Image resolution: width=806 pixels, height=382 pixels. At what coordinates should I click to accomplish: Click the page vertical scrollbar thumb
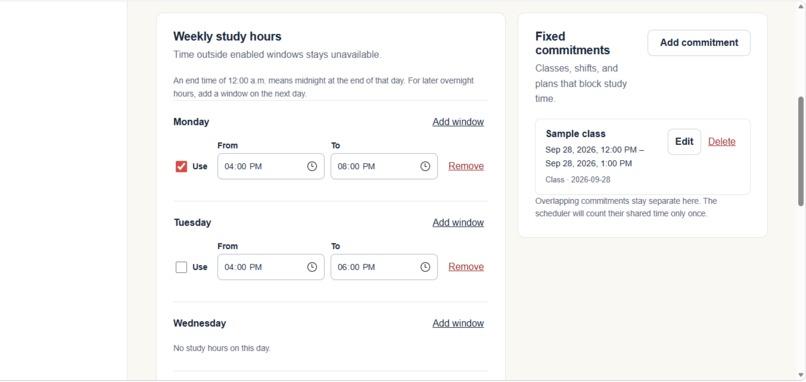pos(800,151)
